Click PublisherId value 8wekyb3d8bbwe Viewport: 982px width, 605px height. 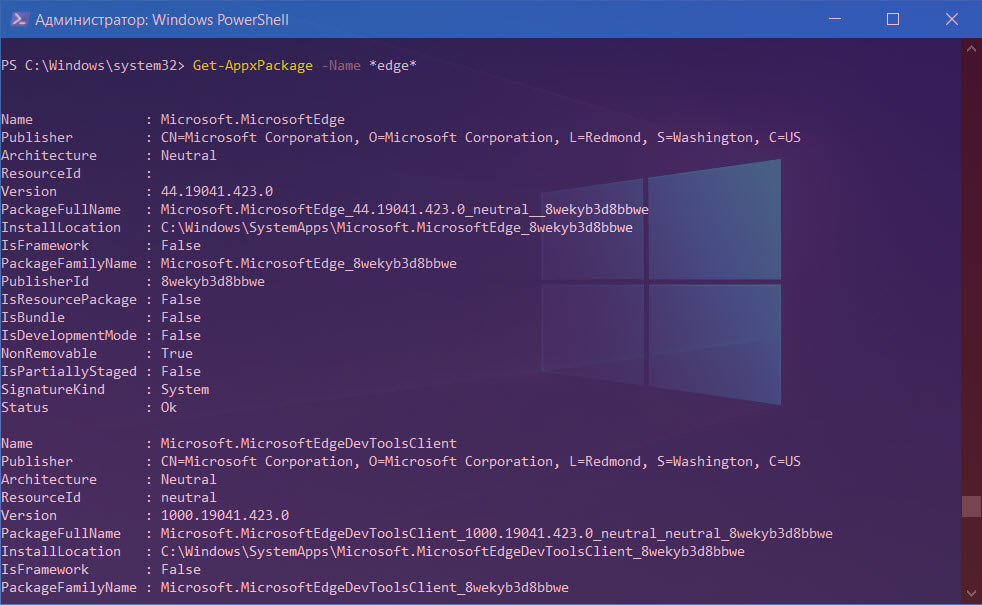pos(213,282)
